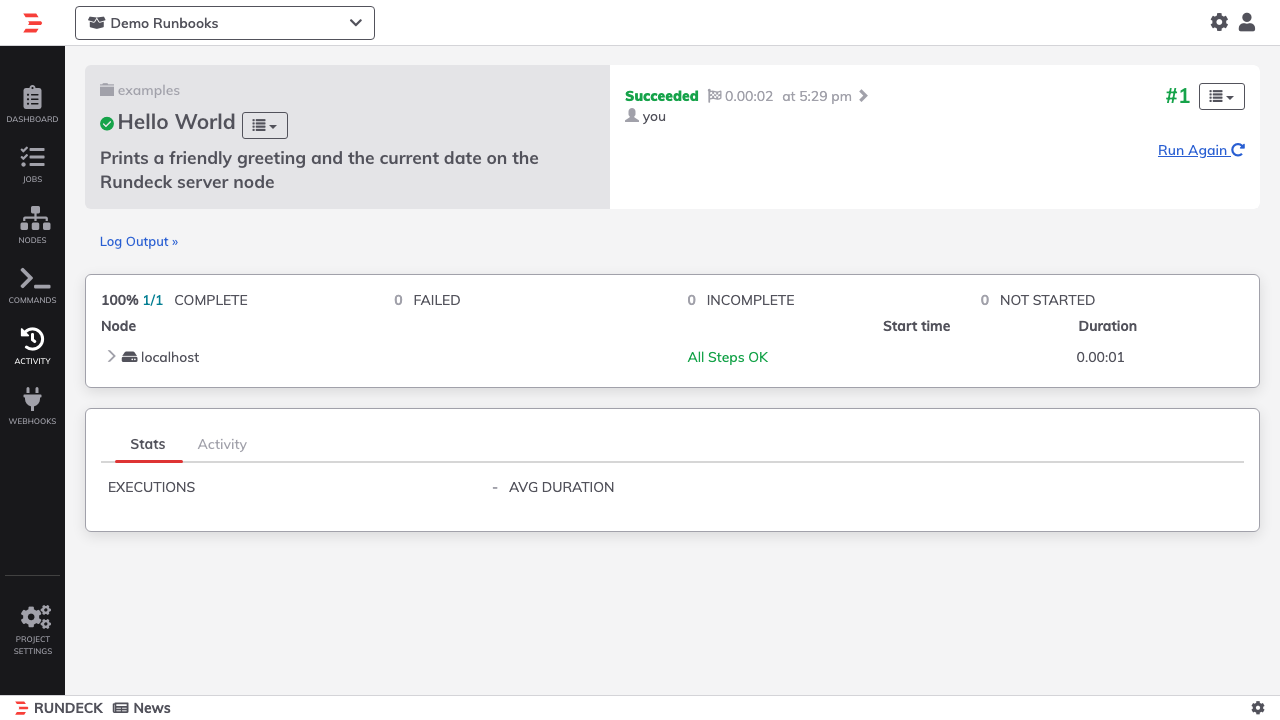Image resolution: width=1280 pixels, height=720 pixels.
Task: Go to Dashboard in sidebar
Action: 32,104
